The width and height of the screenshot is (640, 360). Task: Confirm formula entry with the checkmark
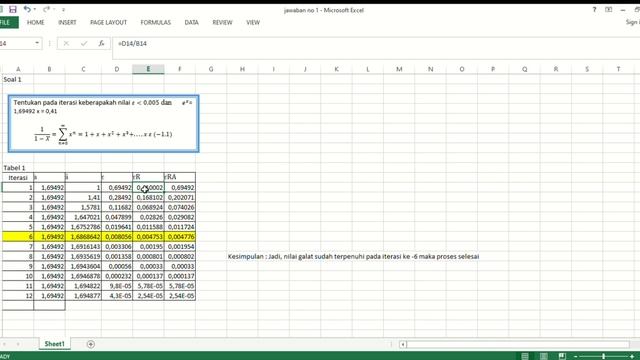[84, 43]
